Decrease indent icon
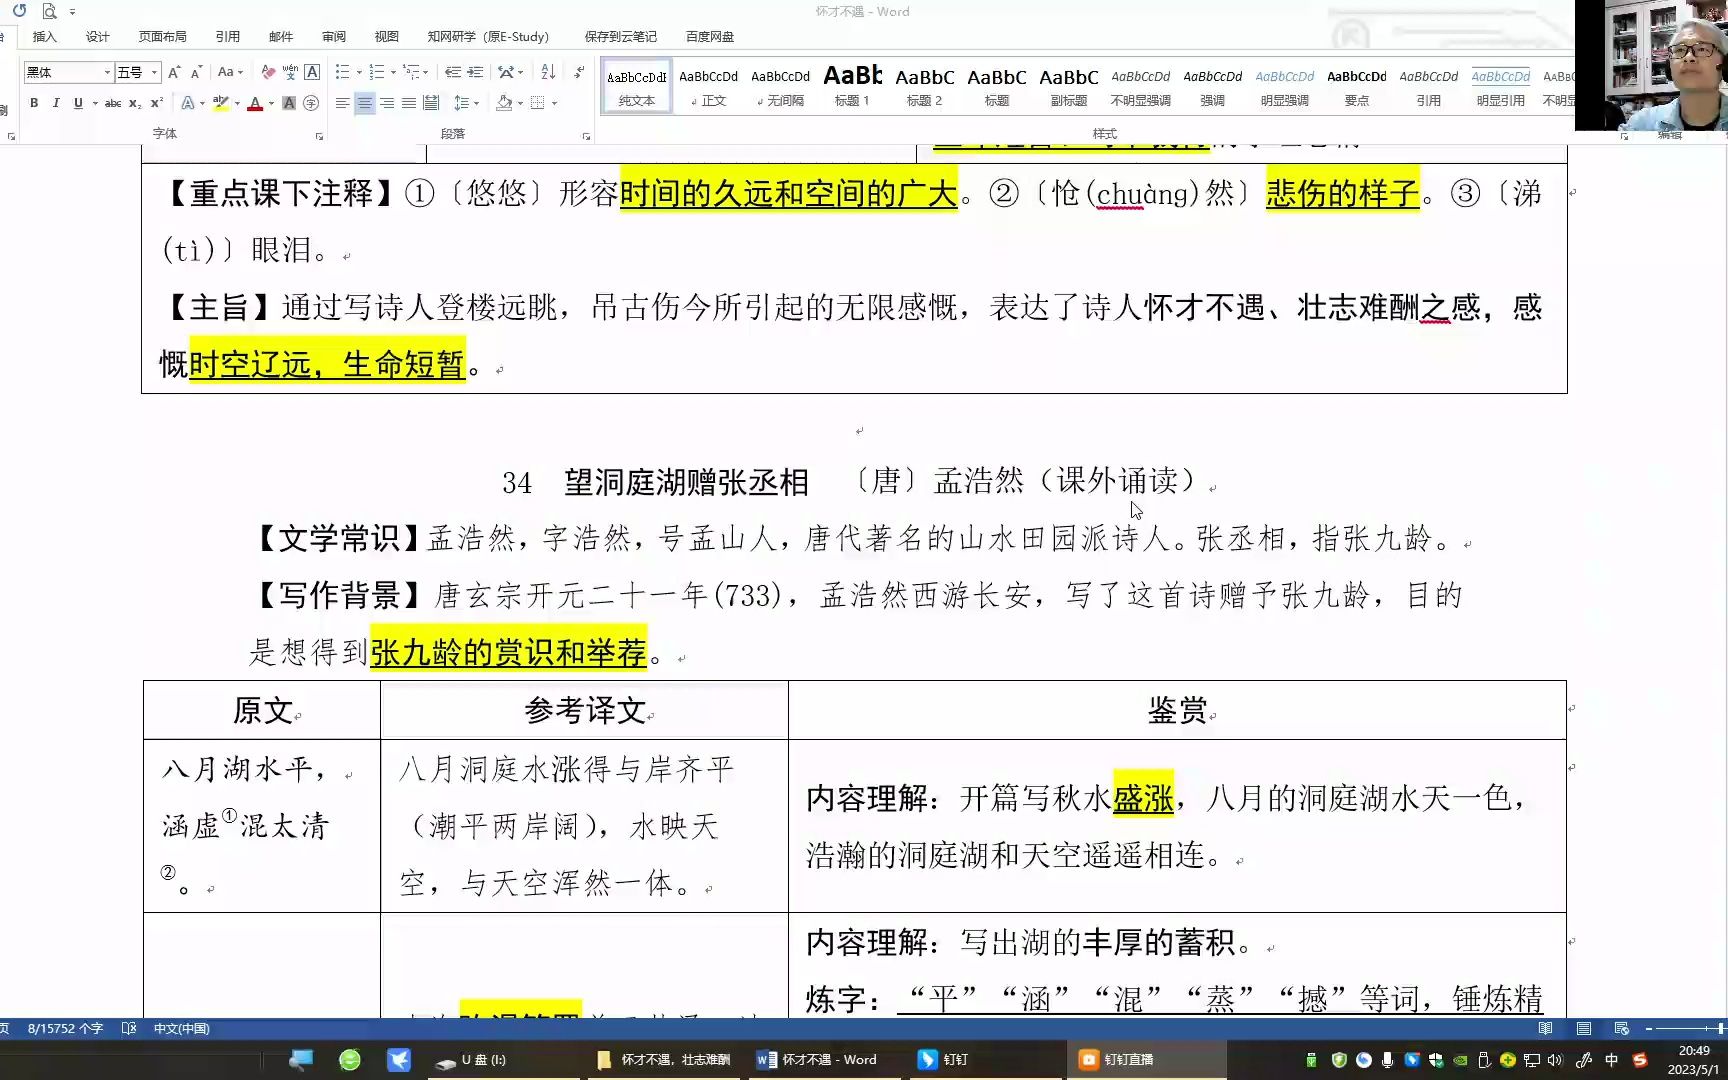Viewport: 1728px width, 1080px height. (x=453, y=72)
